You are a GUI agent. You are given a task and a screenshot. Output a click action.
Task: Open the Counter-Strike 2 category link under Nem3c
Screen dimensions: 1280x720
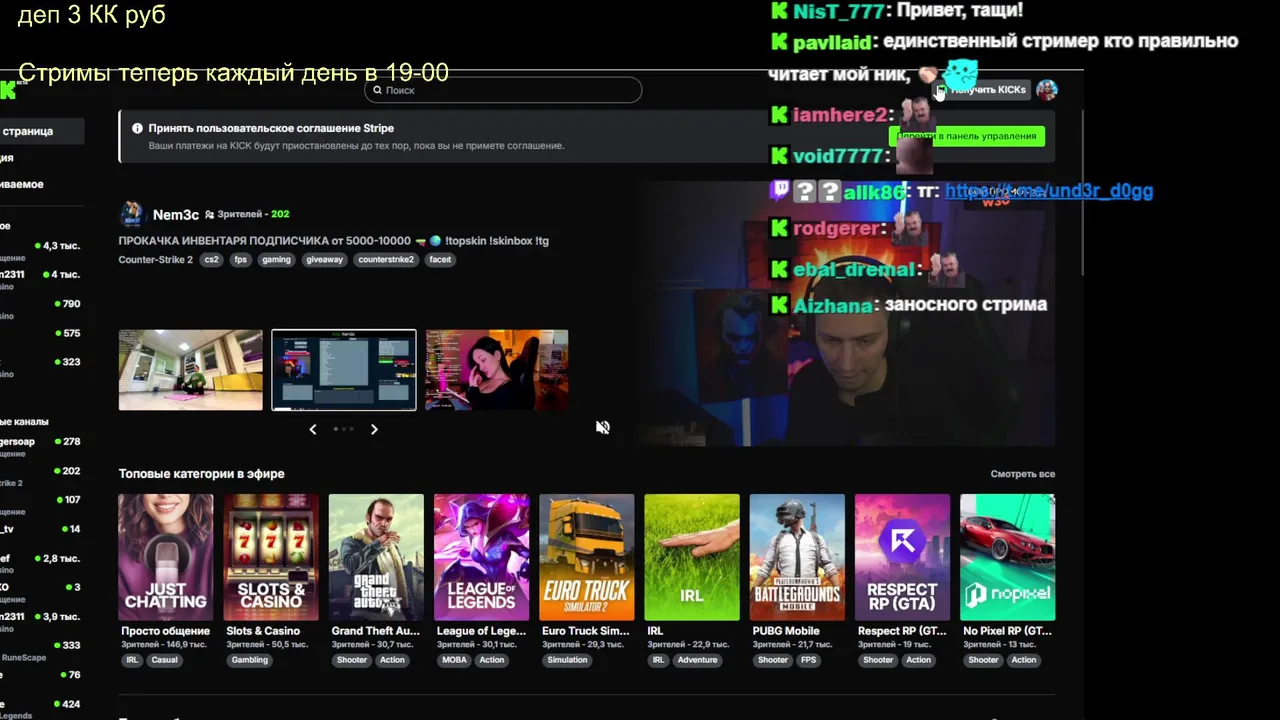pos(155,259)
